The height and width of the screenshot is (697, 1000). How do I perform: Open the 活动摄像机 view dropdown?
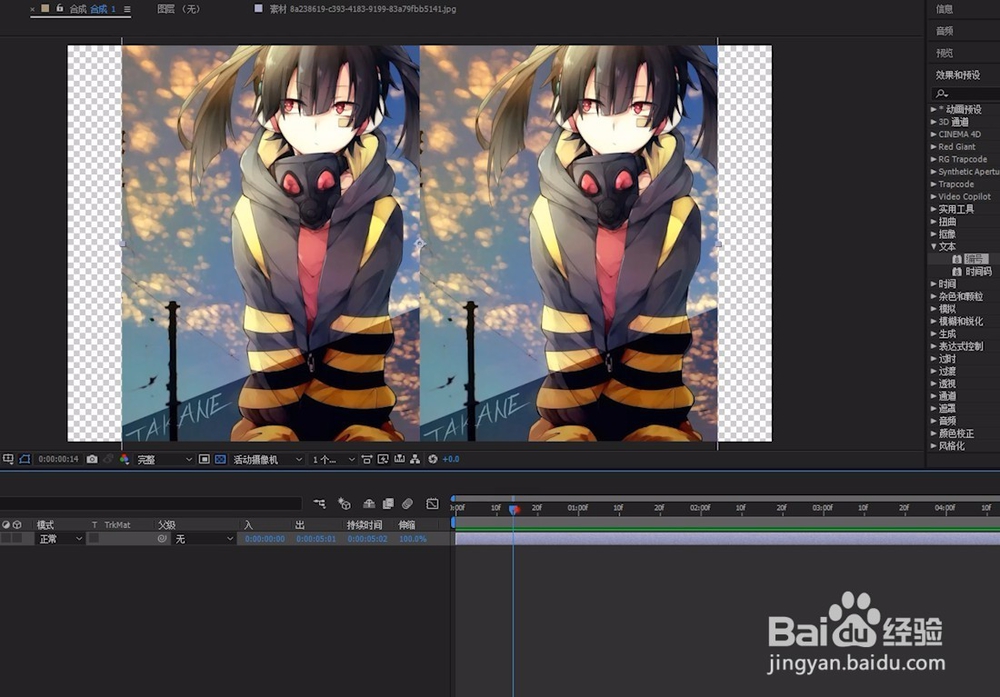(267, 459)
